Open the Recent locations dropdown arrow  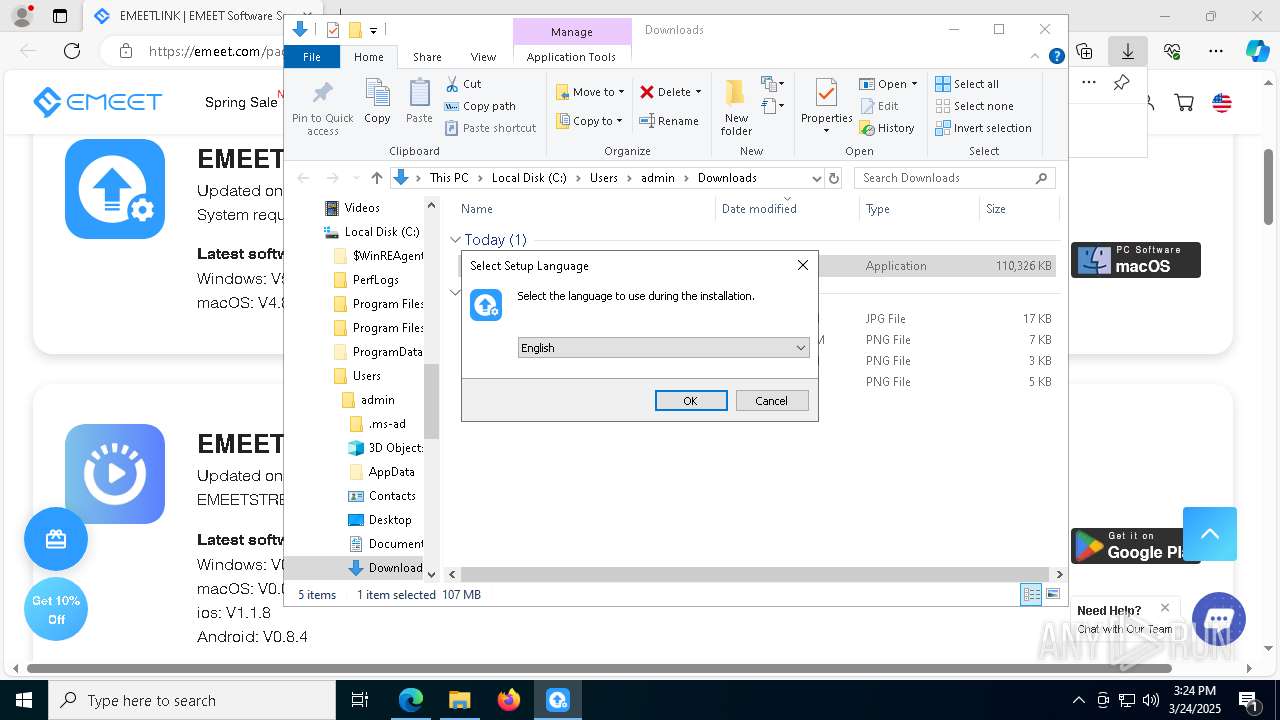[356, 178]
